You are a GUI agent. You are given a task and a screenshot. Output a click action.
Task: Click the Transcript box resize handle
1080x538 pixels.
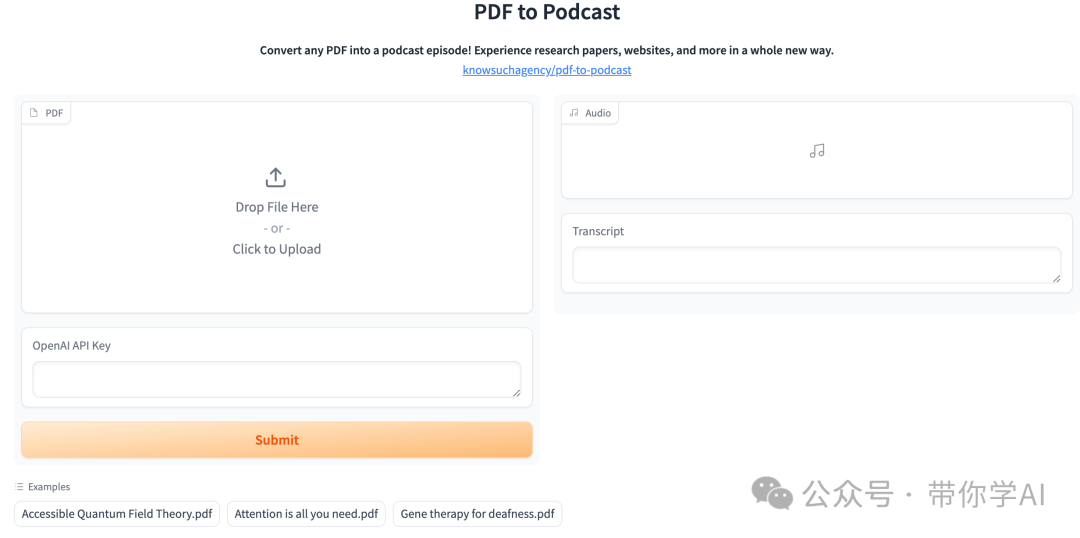click(1057, 278)
